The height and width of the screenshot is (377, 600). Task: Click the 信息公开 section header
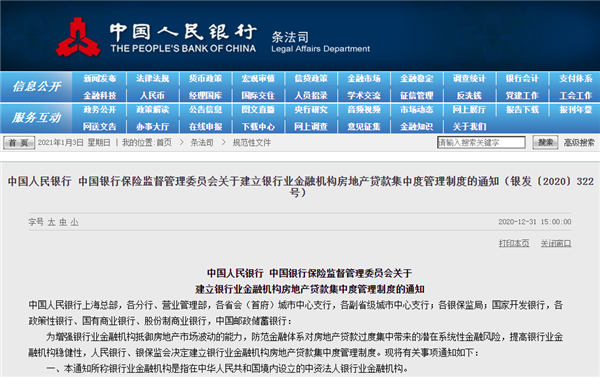(37, 86)
